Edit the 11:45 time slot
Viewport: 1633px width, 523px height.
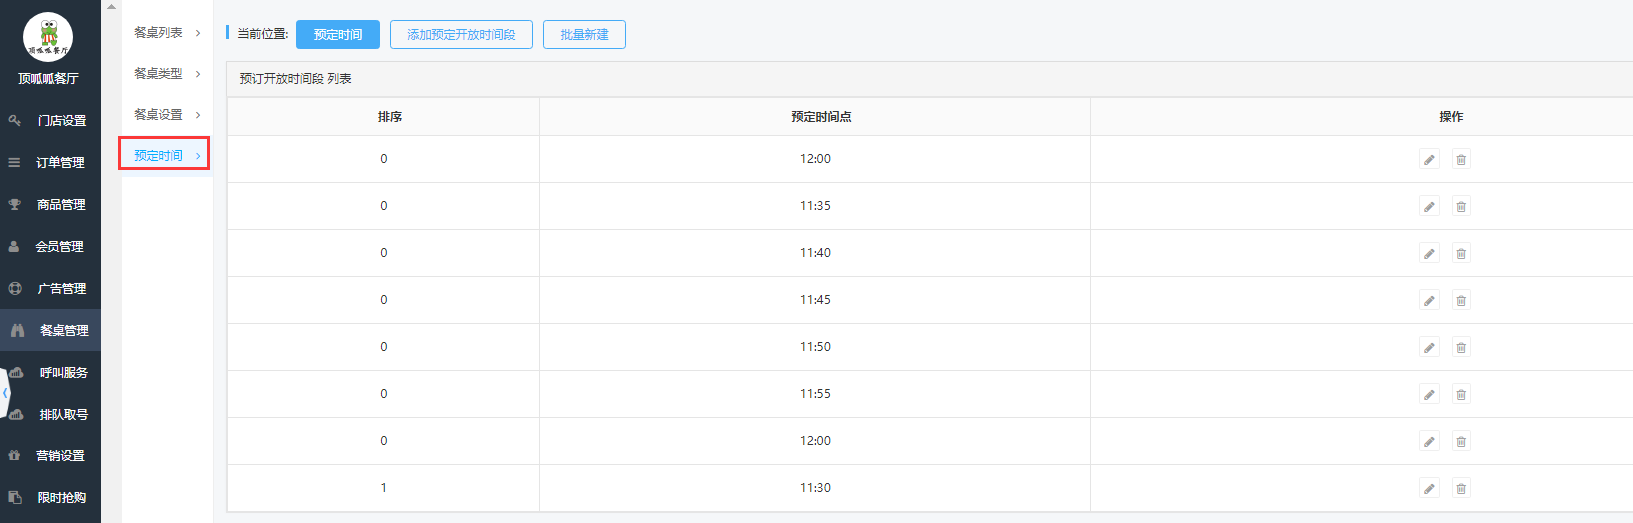1429,301
